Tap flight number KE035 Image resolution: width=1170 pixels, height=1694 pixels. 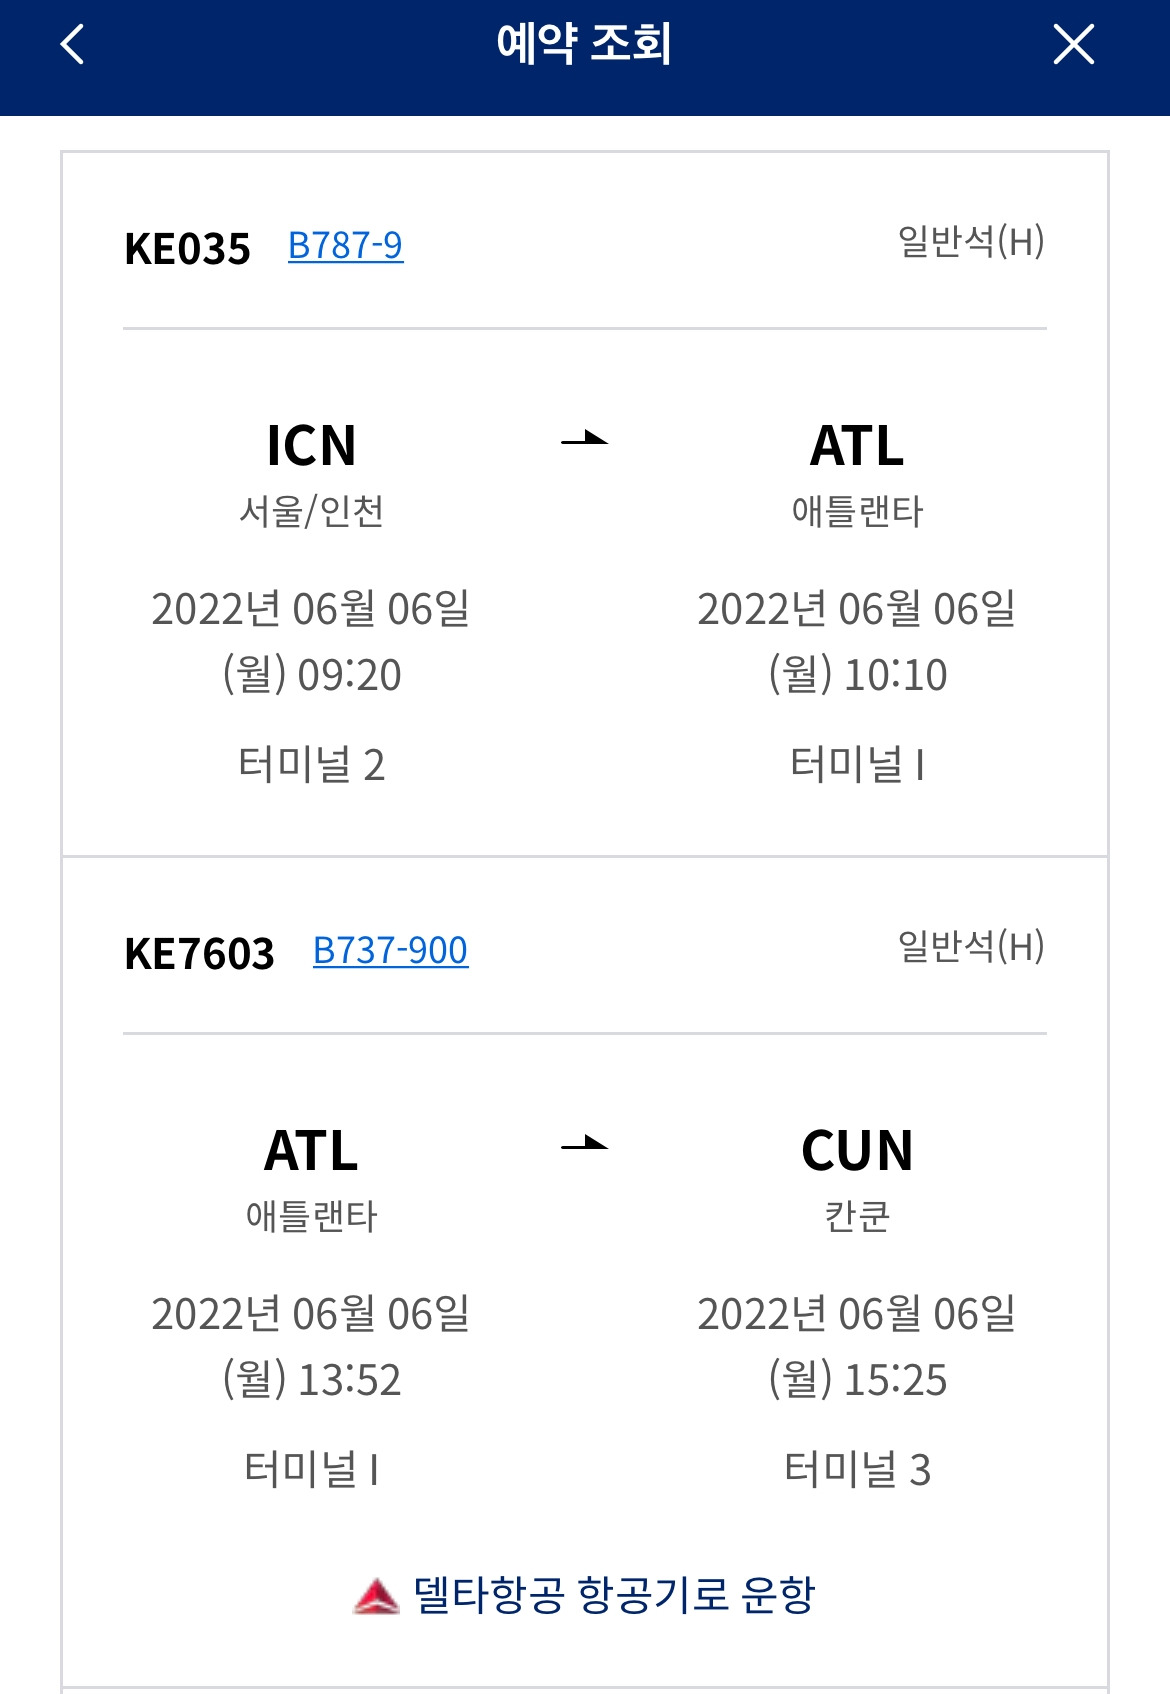coord(187,249)
